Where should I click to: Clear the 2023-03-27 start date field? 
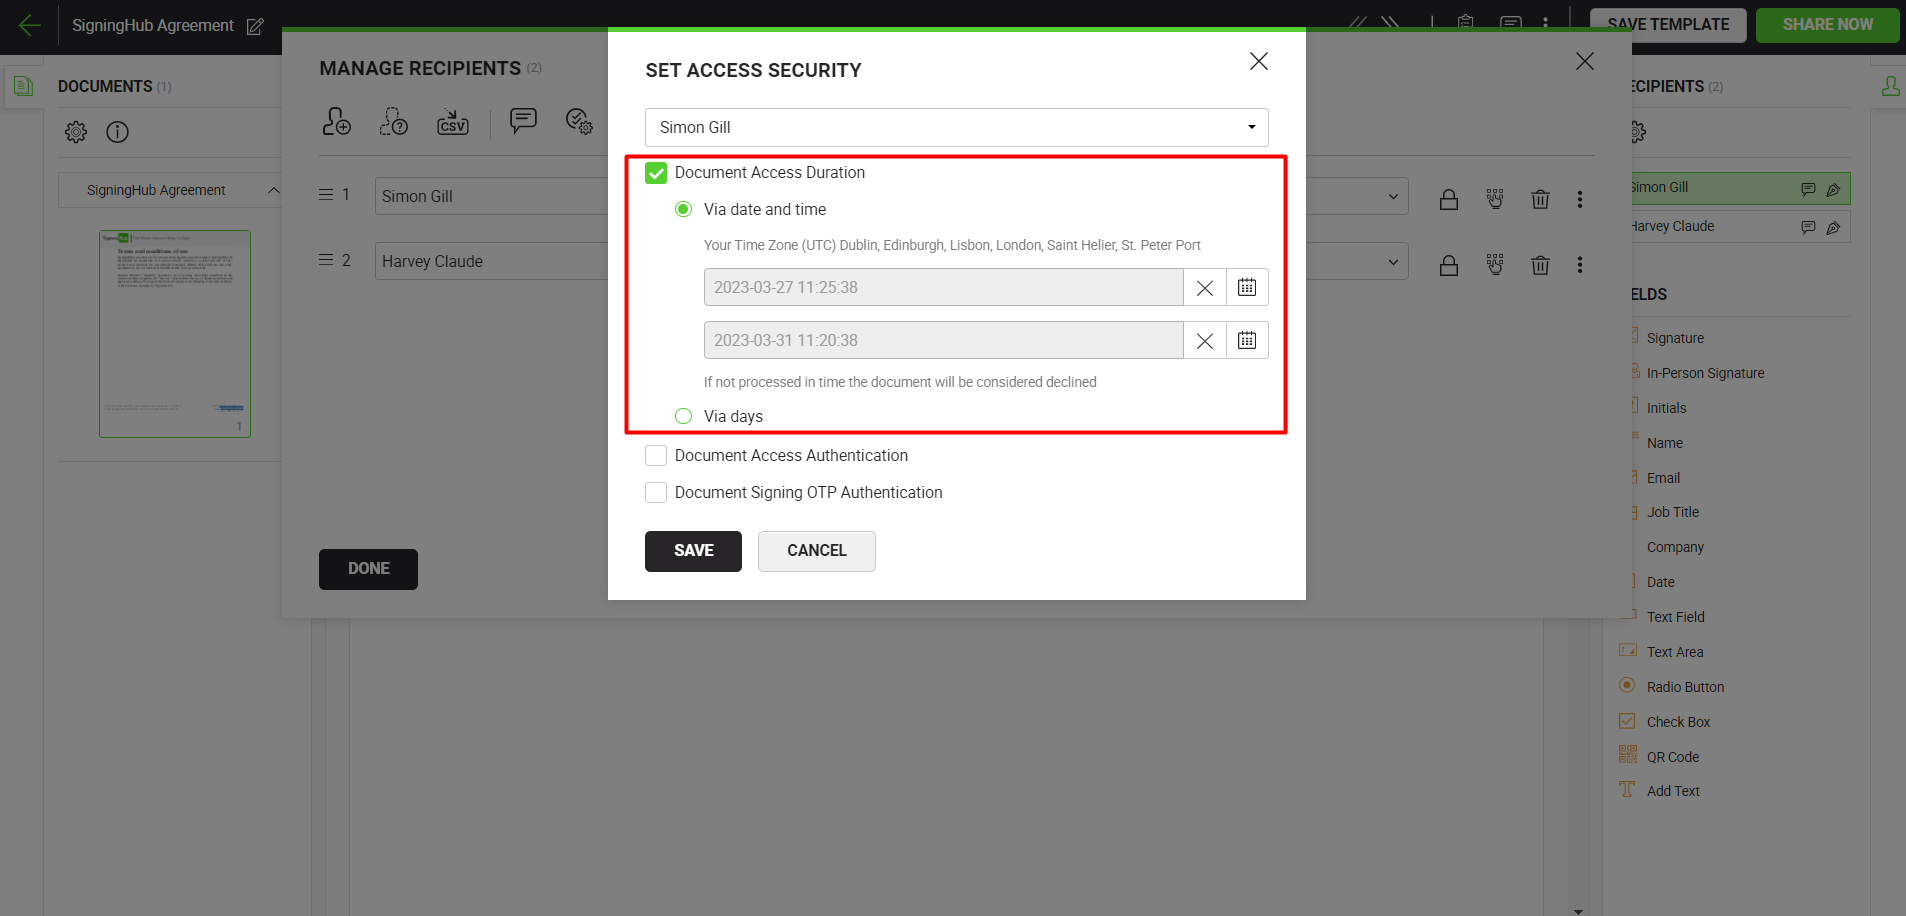(1204, 288)
